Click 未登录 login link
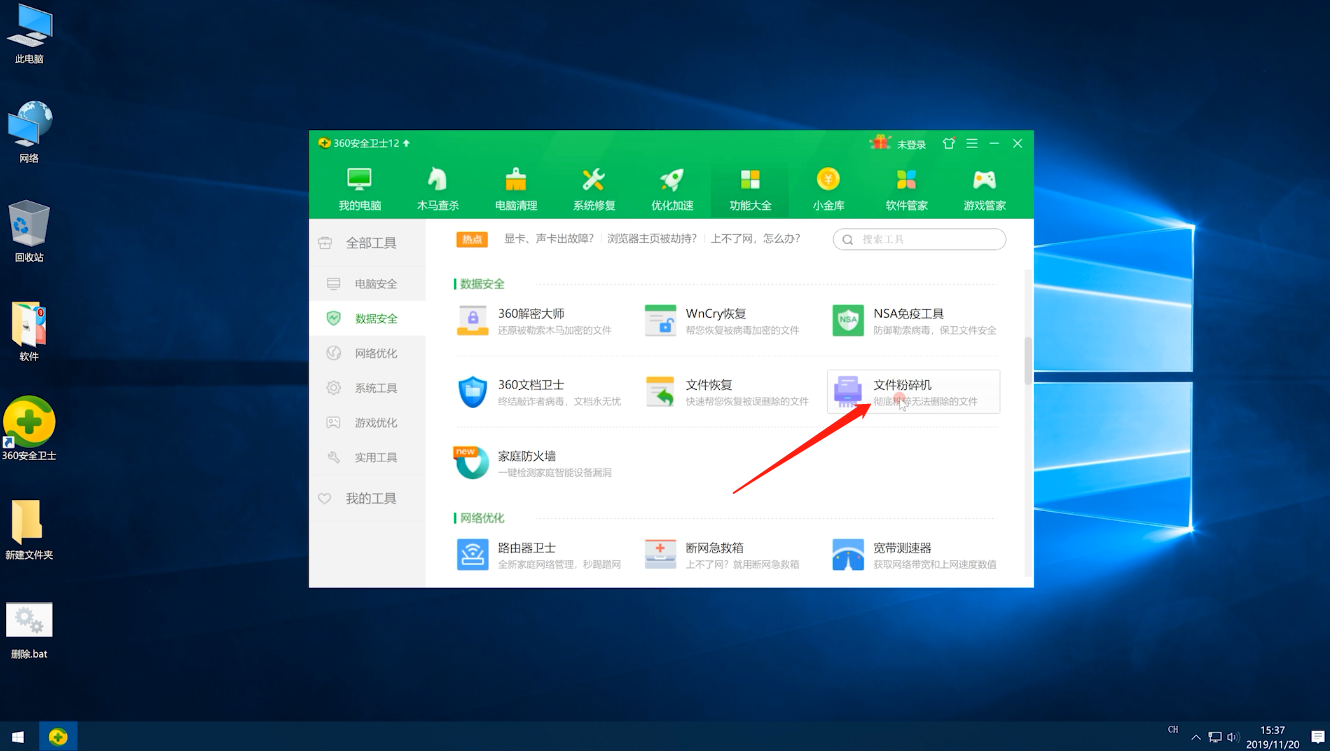The image size is (1330, 751). (911, 144)
